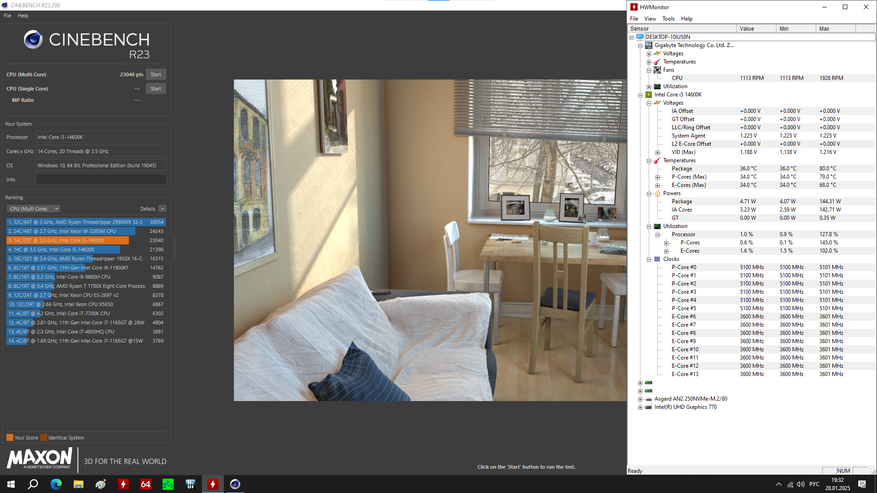This screenshot has height=493, width=877.
Task: Click the thermometer icon beside CPU Temperatures
Action: [657, 161]
